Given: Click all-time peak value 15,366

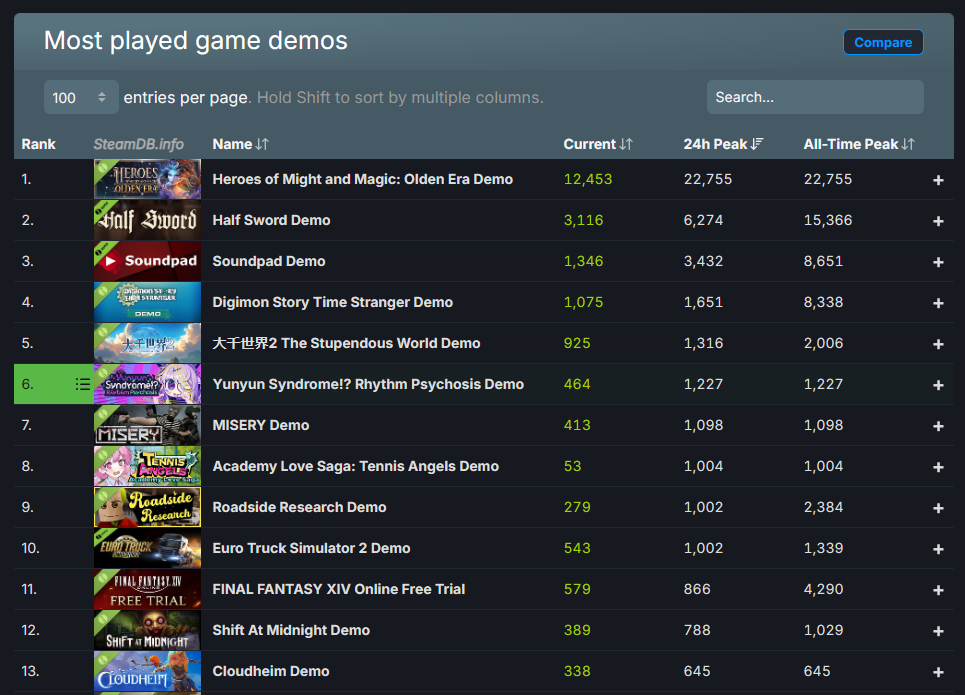Looking at the screenshot, I should click(x=828, y=220).
